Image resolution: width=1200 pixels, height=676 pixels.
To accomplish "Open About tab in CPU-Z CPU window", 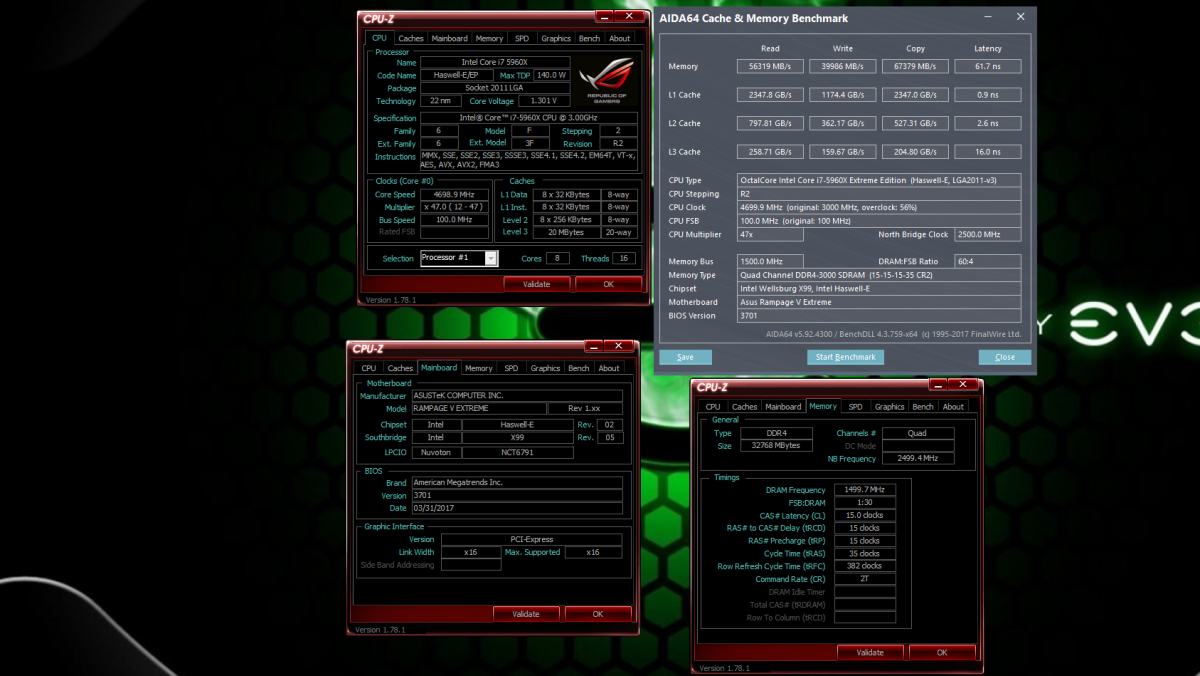I will pyautogui.click(x=620, y=38).
